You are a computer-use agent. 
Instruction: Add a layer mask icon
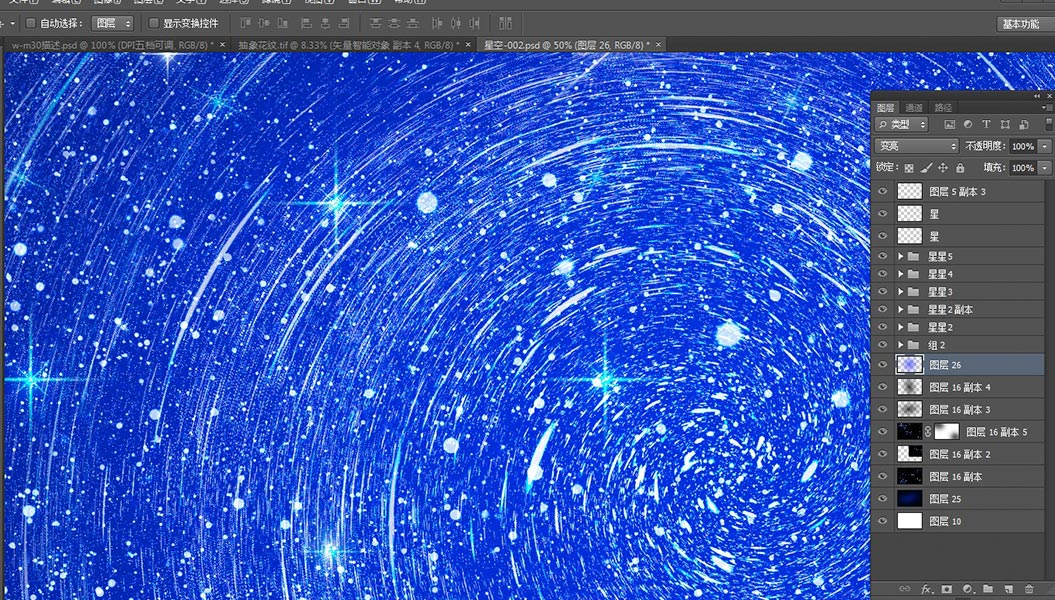(947, 589)
